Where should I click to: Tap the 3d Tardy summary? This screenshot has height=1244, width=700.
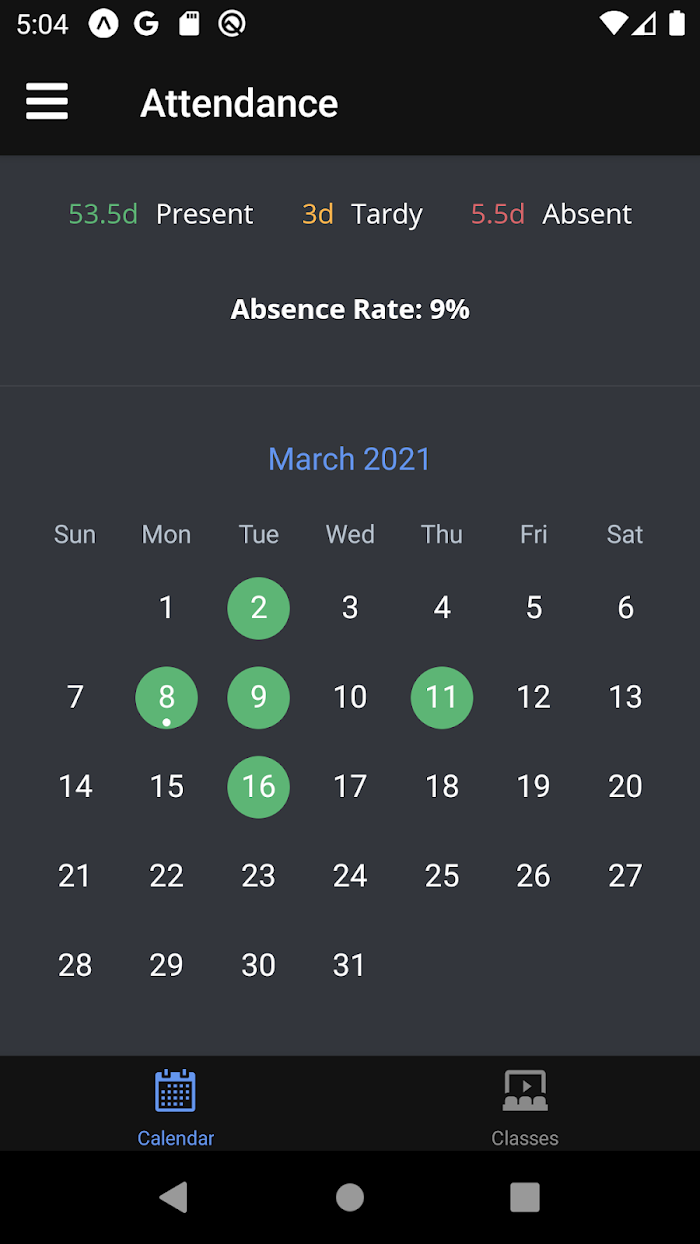tap(362, 214)
